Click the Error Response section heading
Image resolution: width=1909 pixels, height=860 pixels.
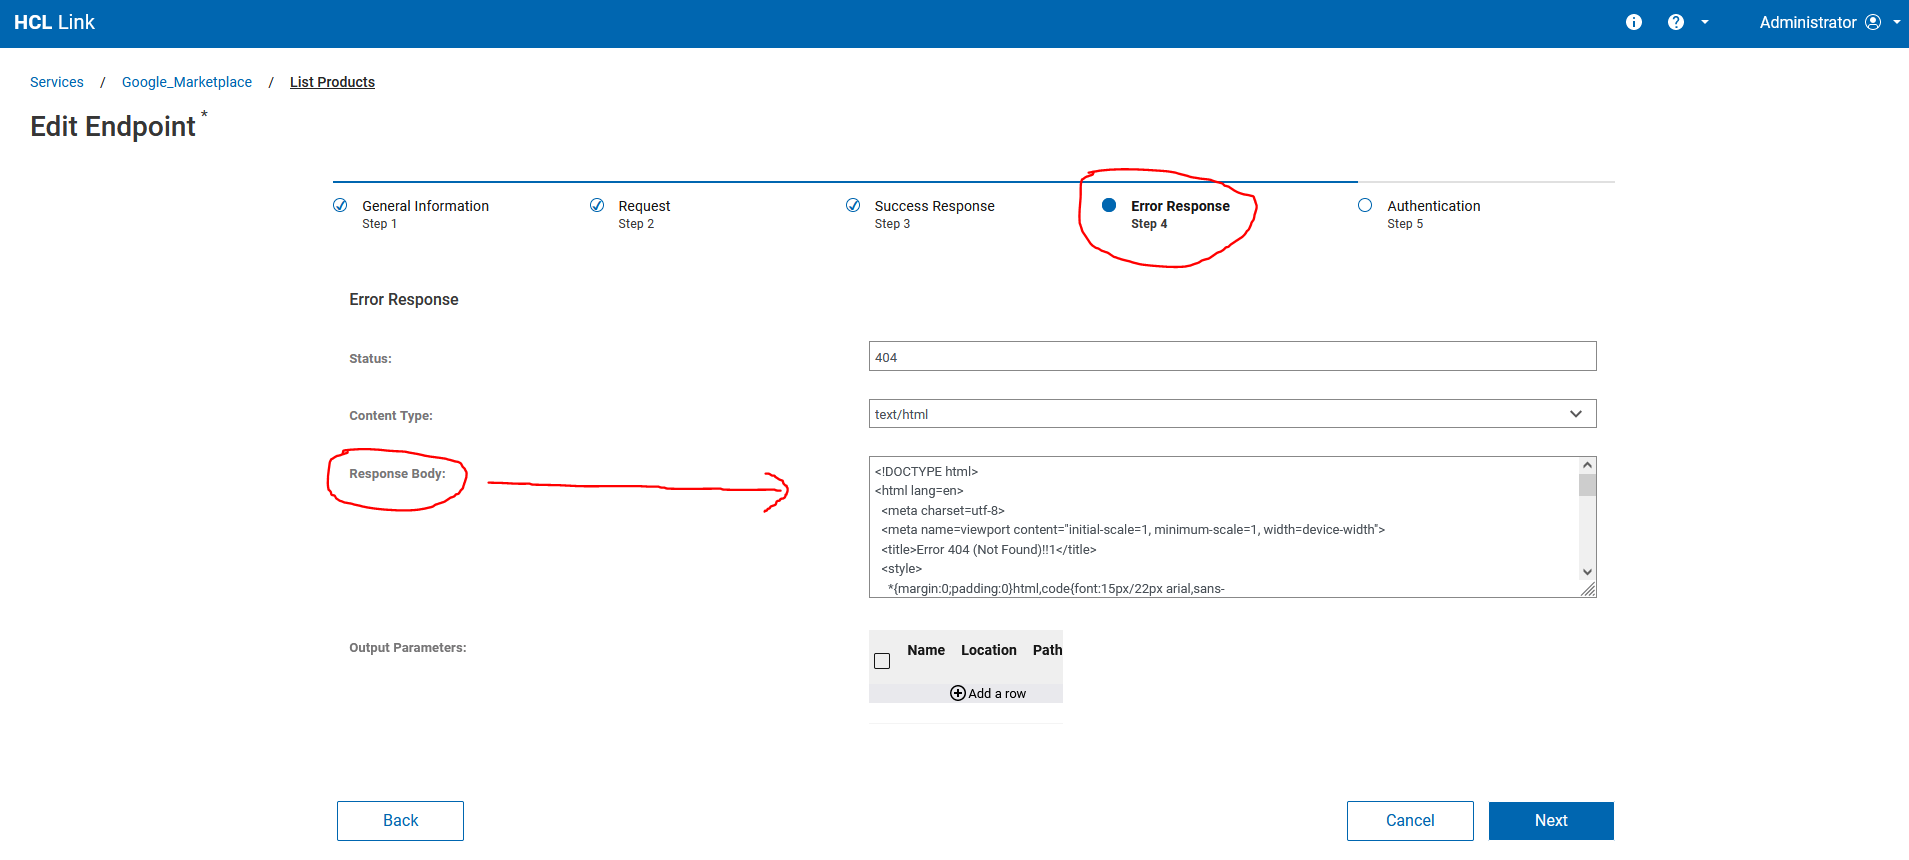pyautogui.click(x=404, y=299)
